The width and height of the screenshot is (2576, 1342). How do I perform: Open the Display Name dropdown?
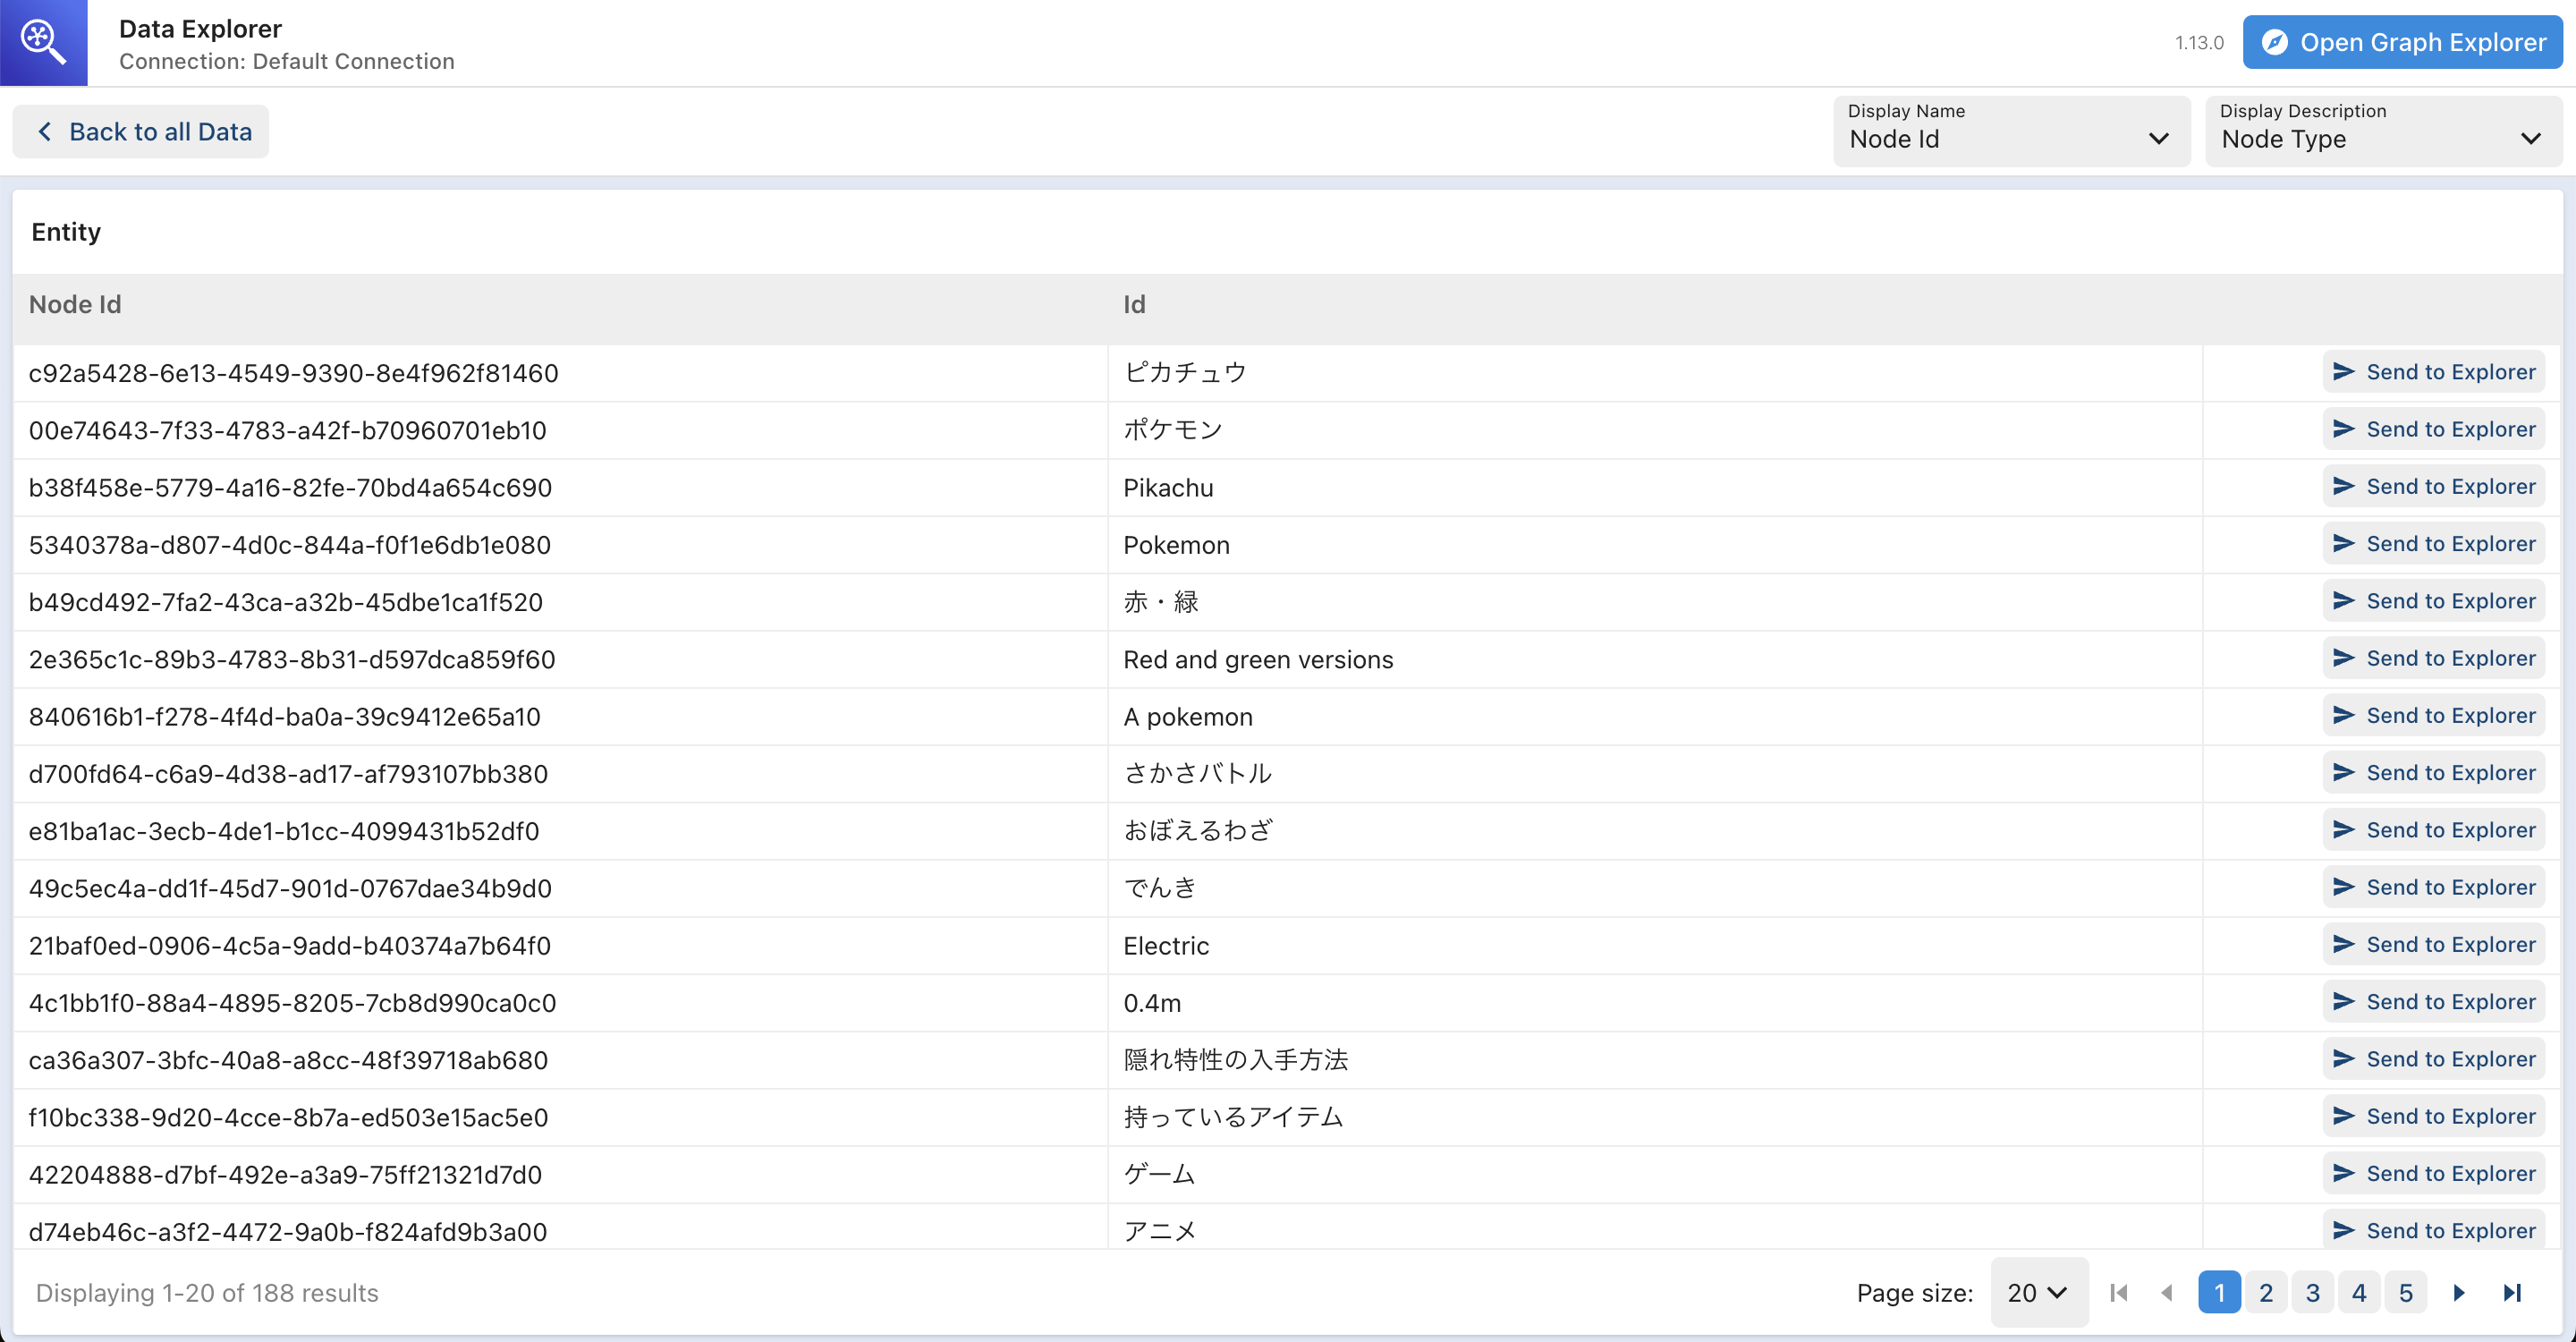(x=2010, y=131)
